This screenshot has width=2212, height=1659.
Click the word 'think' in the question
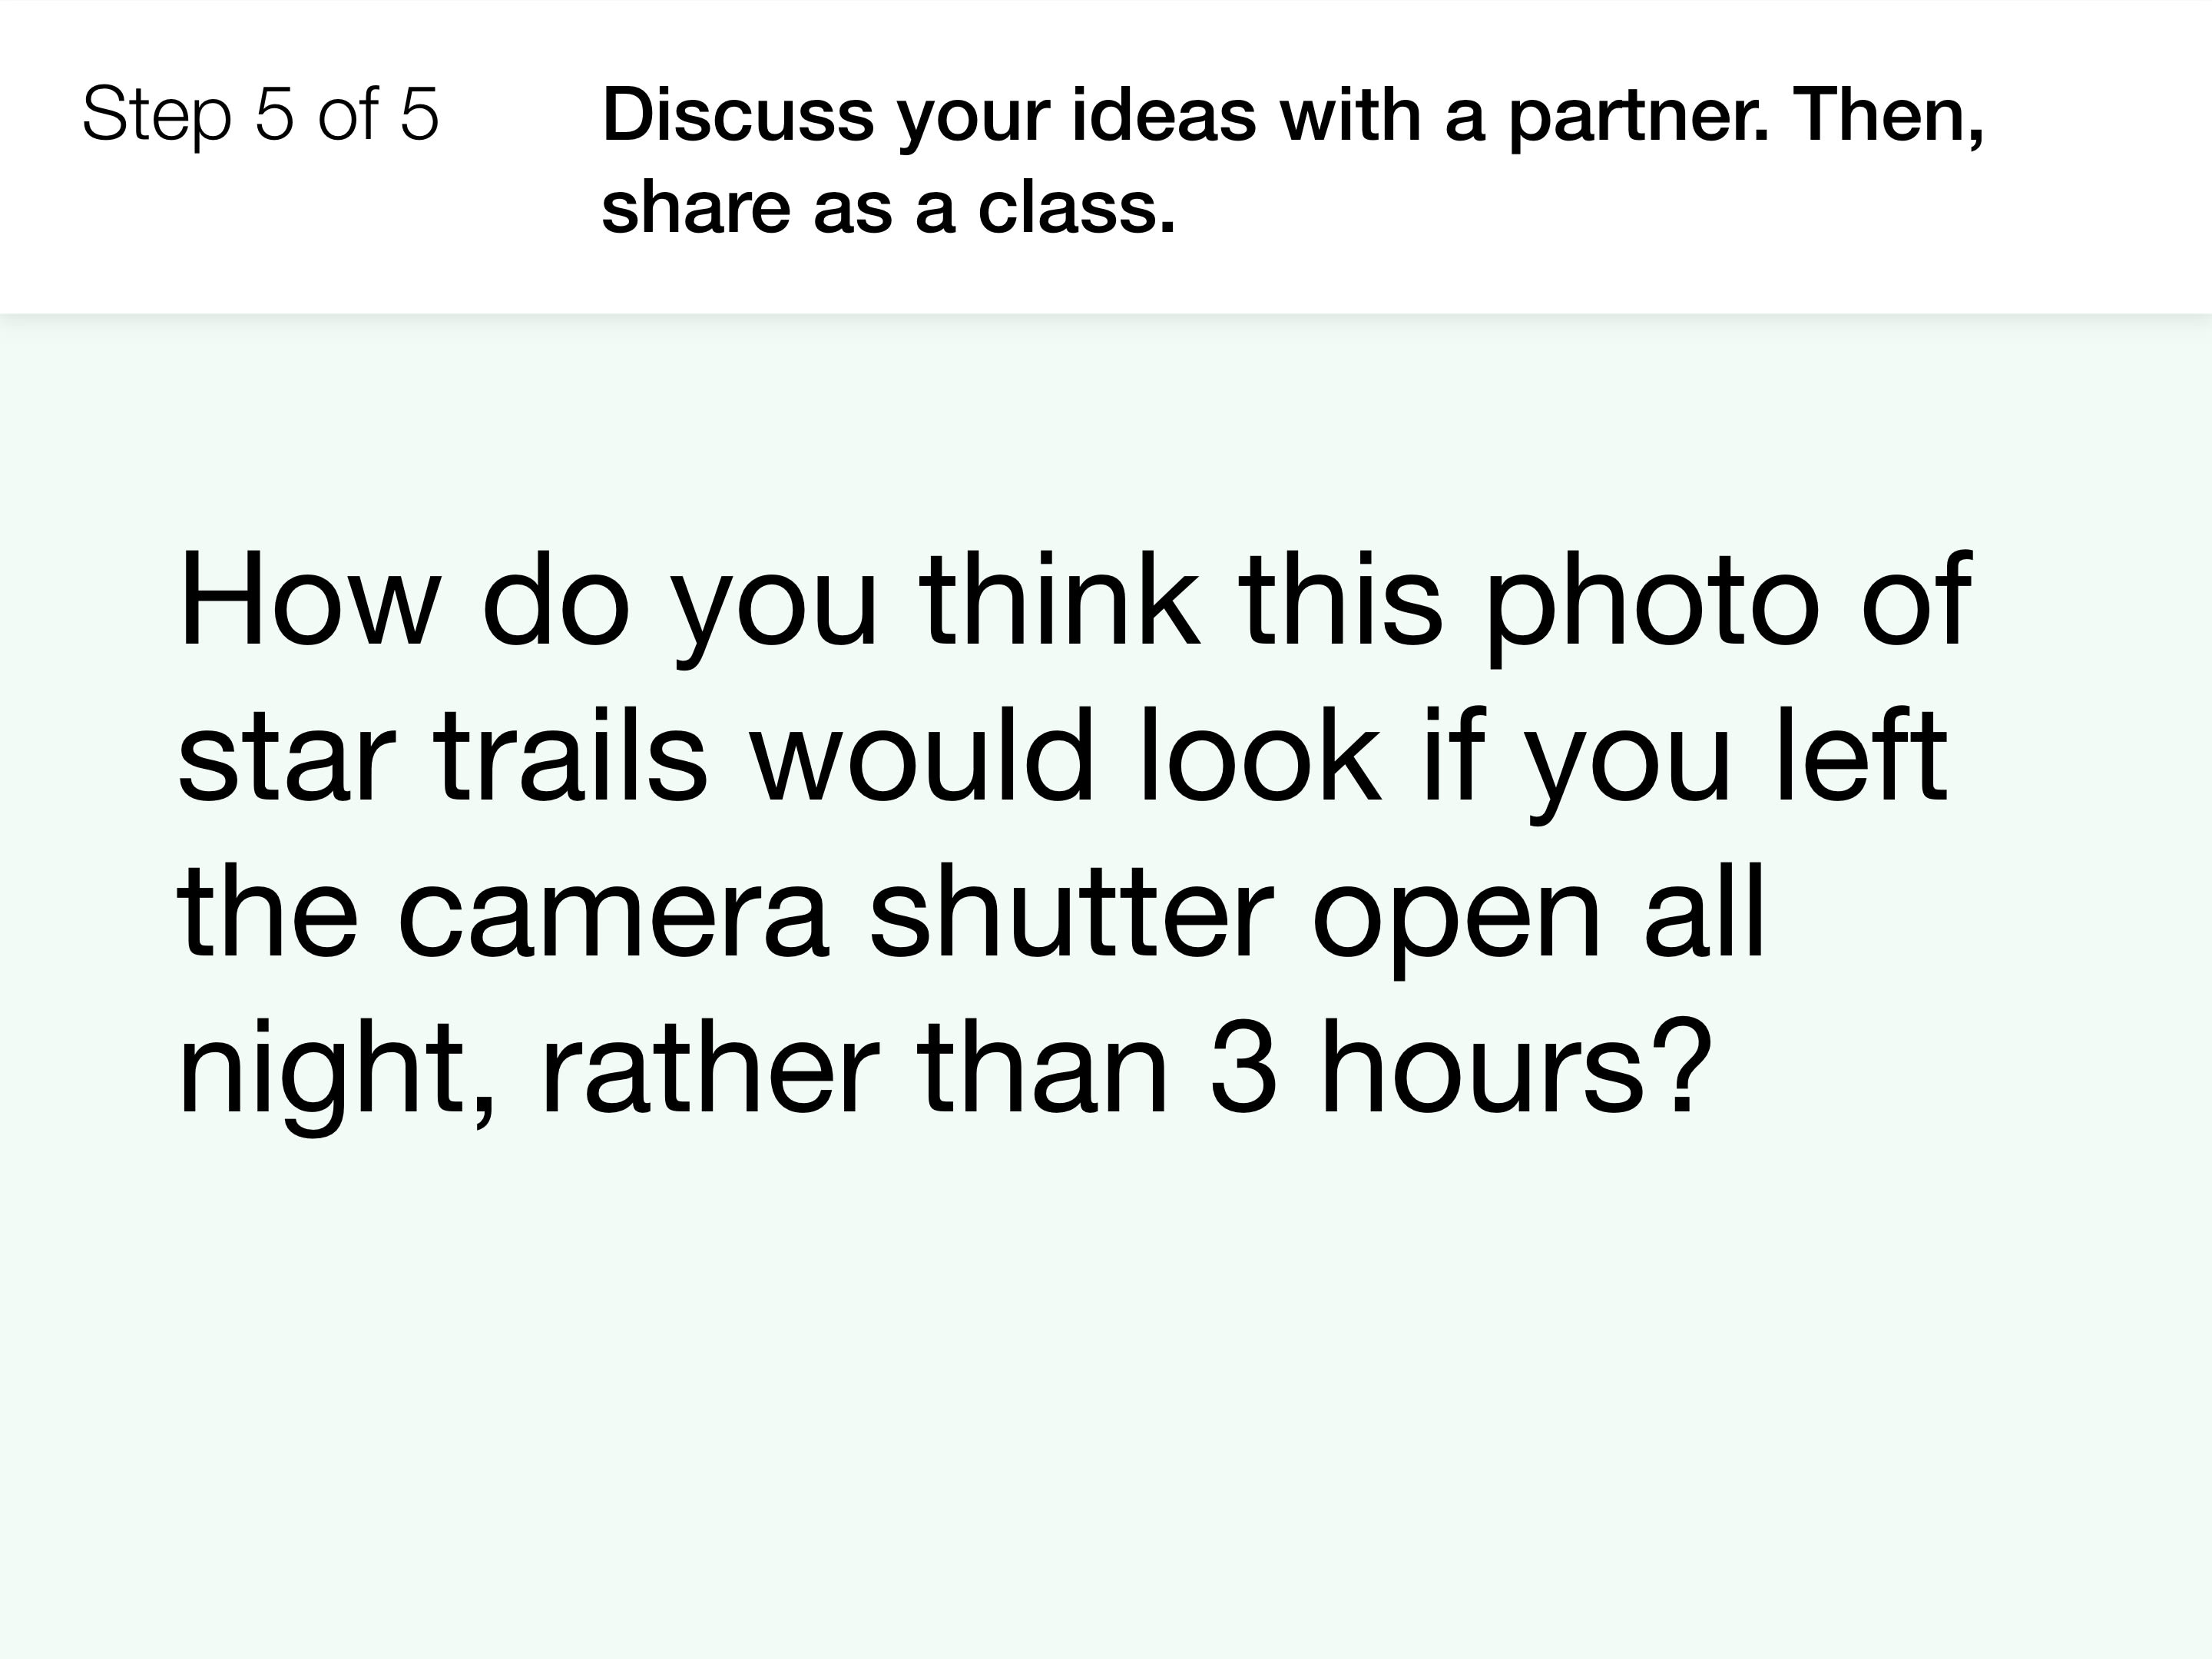coord(1059,600)
